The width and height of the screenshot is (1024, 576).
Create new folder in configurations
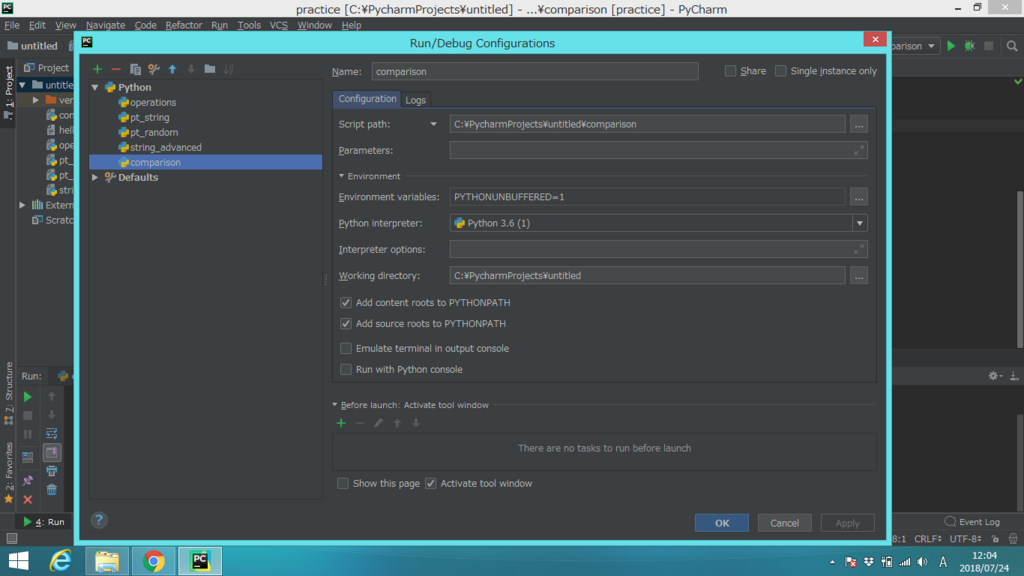pos(210,69)
